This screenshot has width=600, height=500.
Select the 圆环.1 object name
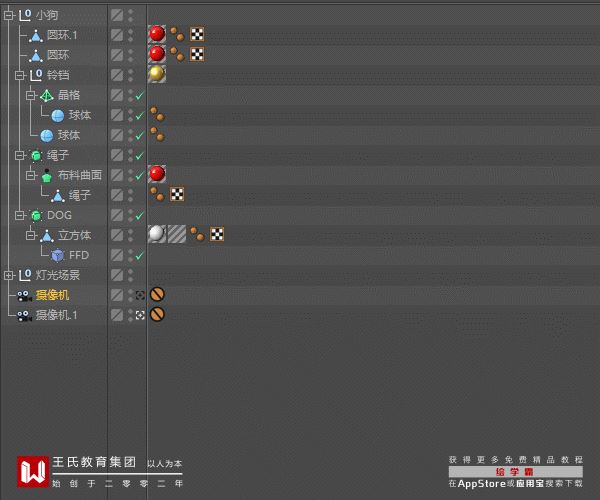pyautogui.click(x=62, y=35)
